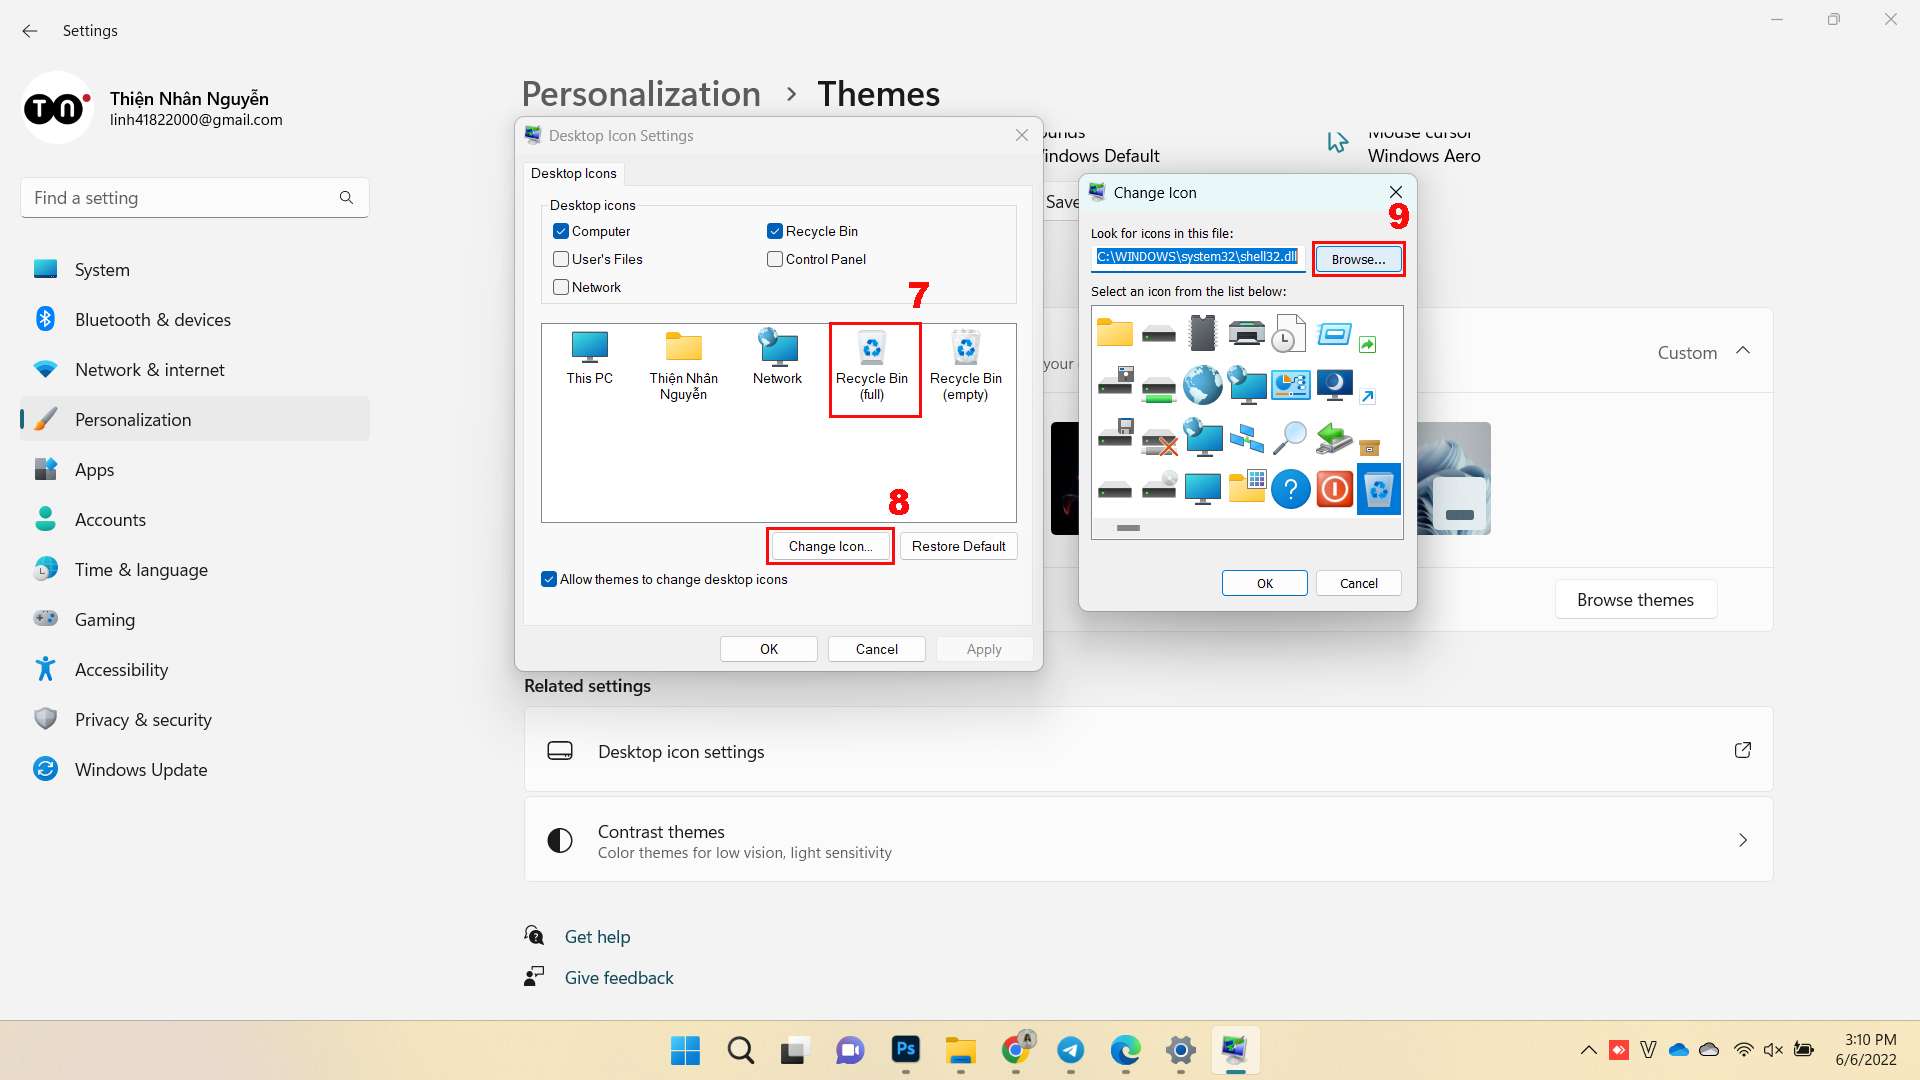Open Gaming settings
Viewport: 1920px width, 1080px height.
(195, 619)
